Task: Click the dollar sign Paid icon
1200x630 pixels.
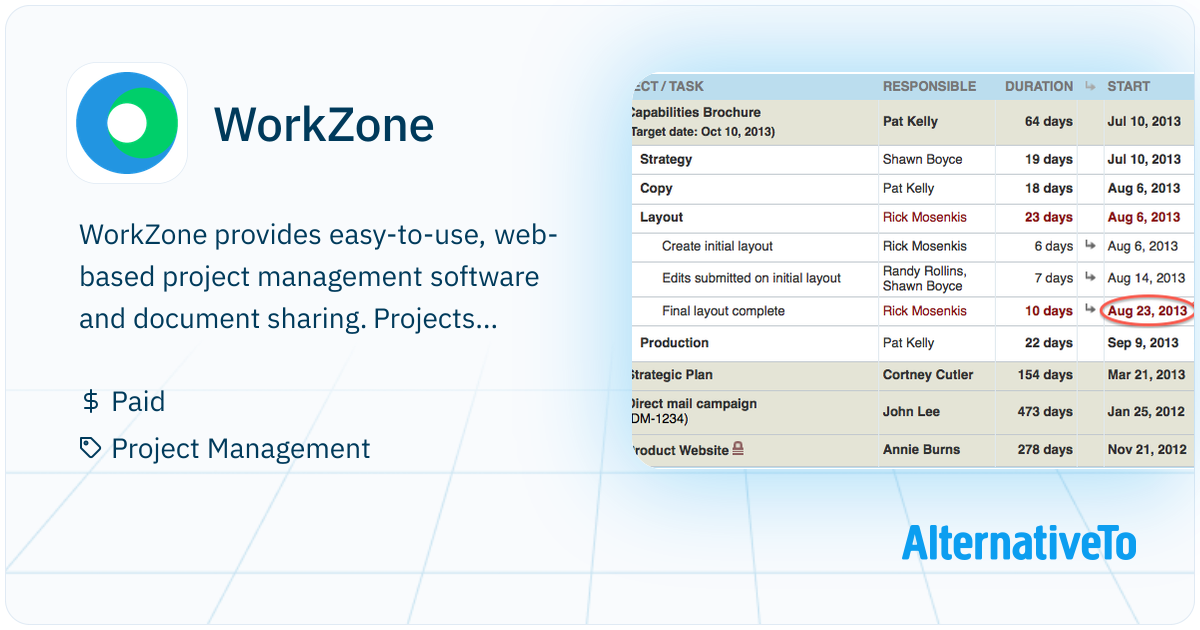Action: tap(91, 402)
